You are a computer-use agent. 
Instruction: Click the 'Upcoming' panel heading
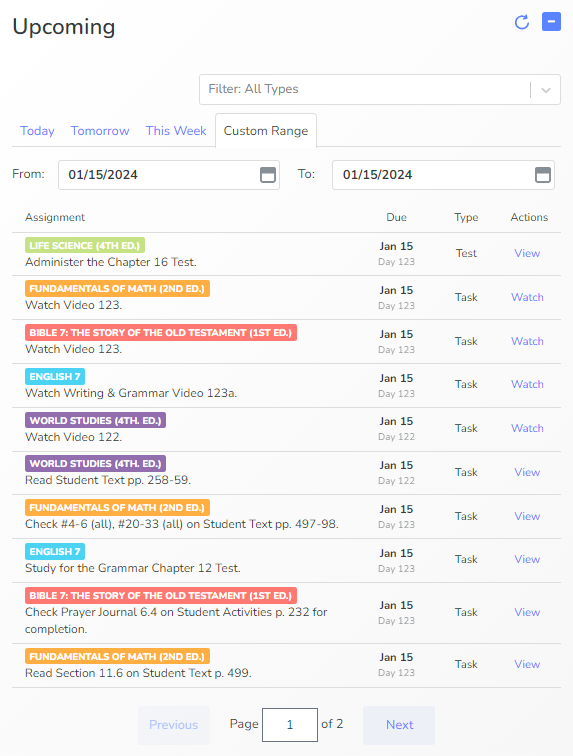tap(64, 27)
